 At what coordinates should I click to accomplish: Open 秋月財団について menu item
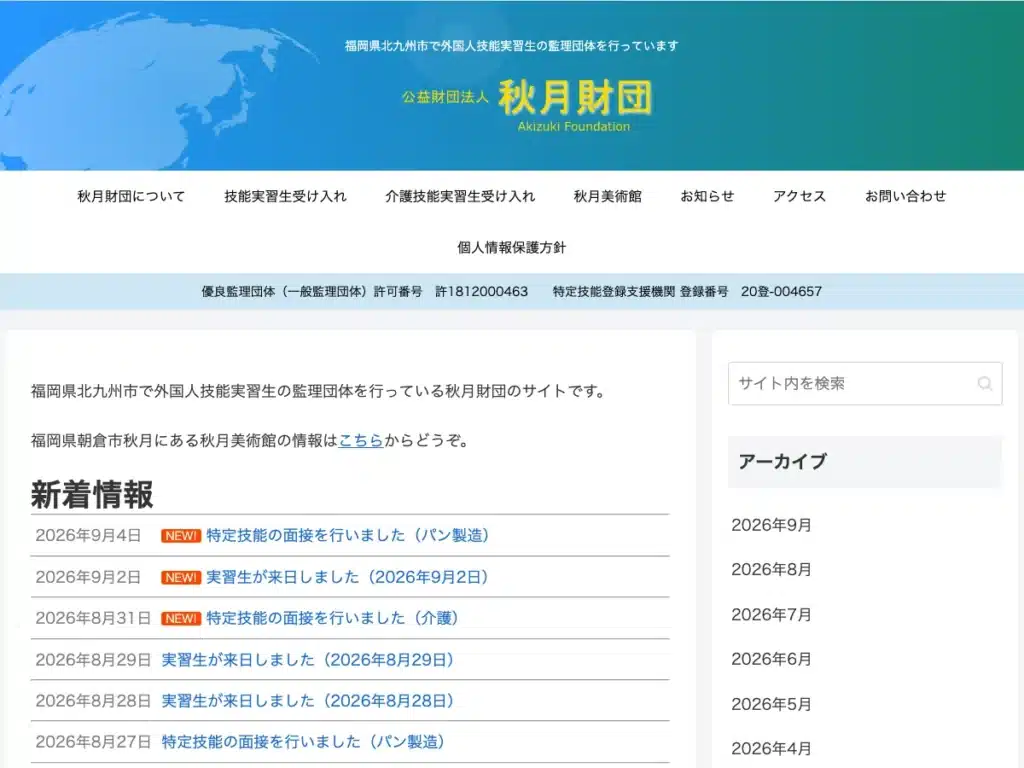(x=131, y=196)
